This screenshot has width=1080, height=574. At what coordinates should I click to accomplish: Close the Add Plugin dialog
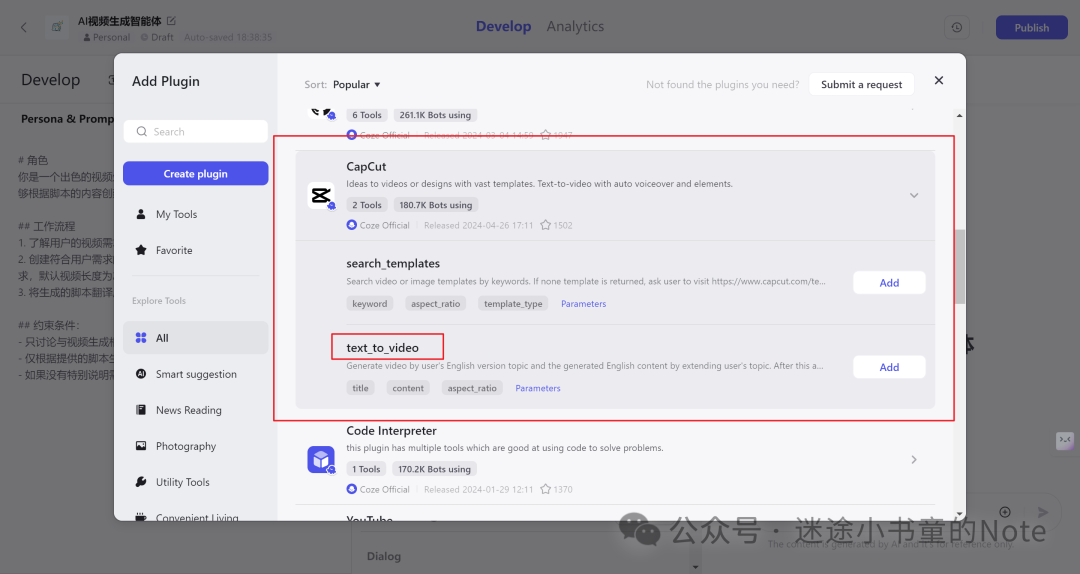(x=939, y=81)
